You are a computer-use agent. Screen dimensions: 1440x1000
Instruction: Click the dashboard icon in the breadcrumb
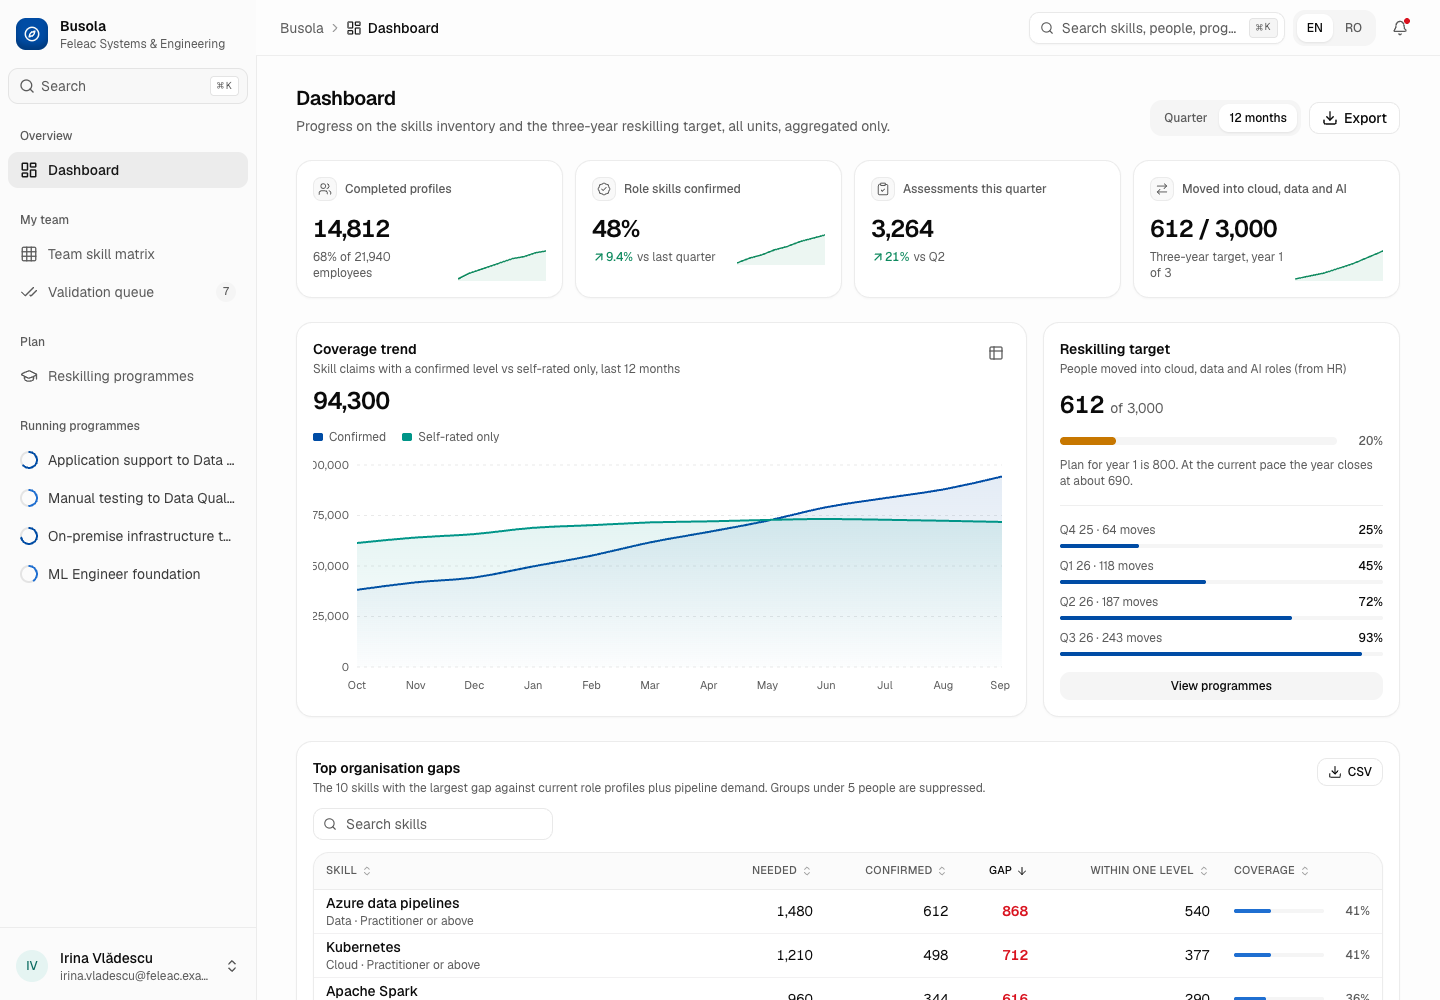pyautogui.click(x=354, y=28)
